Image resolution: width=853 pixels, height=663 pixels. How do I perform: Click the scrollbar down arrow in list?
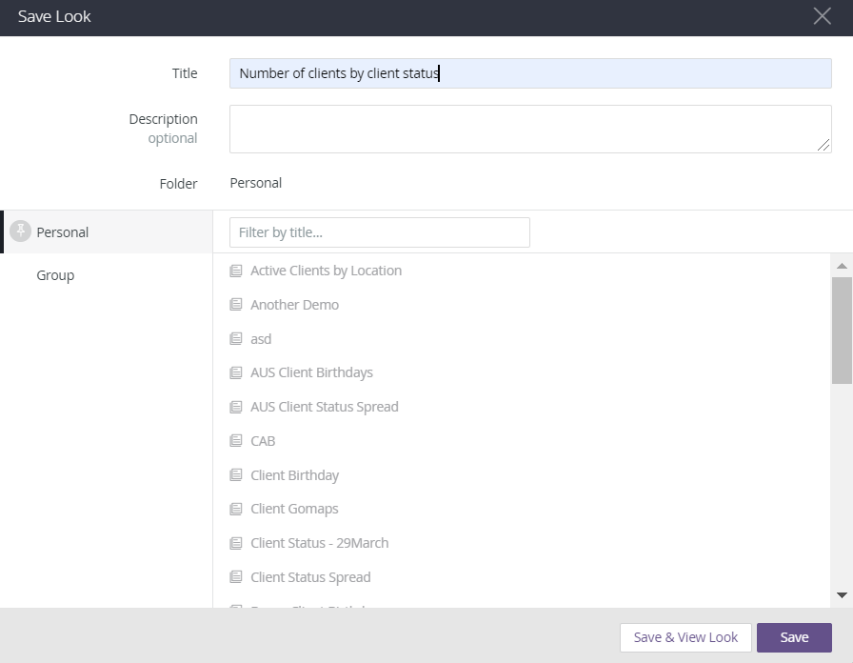pyautogui.click(x=841, y=595)
